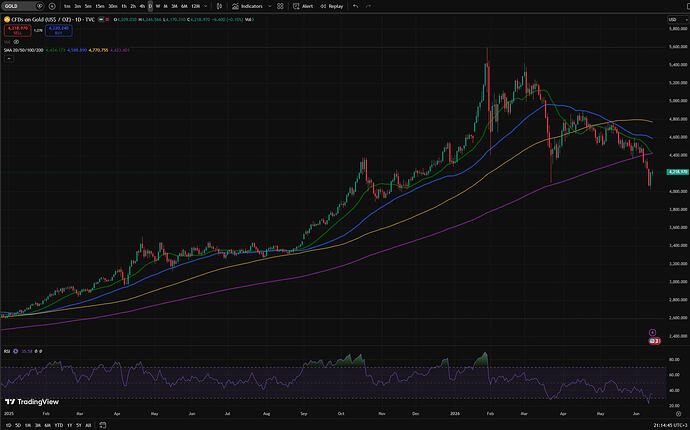Expand the timeframe interval dropdown arrow
This screenshot has height=430, width=690.
pos(206,6)
